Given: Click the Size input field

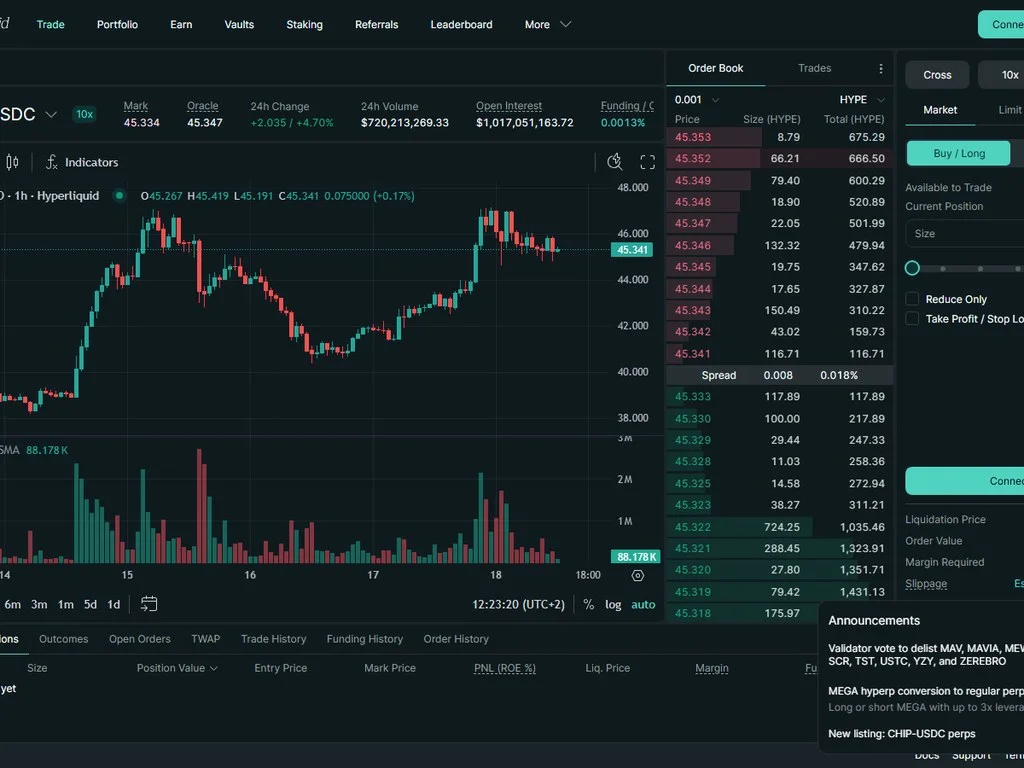Looking at the screenshot, I should (x=965, y=233).
